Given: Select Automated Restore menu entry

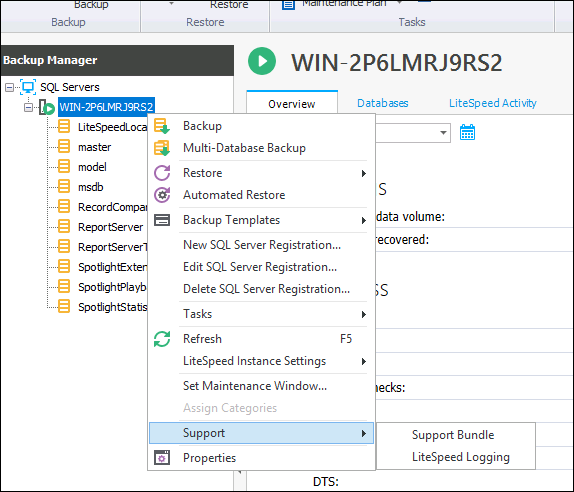Looking at the screenshot, I should coord(261,195).
